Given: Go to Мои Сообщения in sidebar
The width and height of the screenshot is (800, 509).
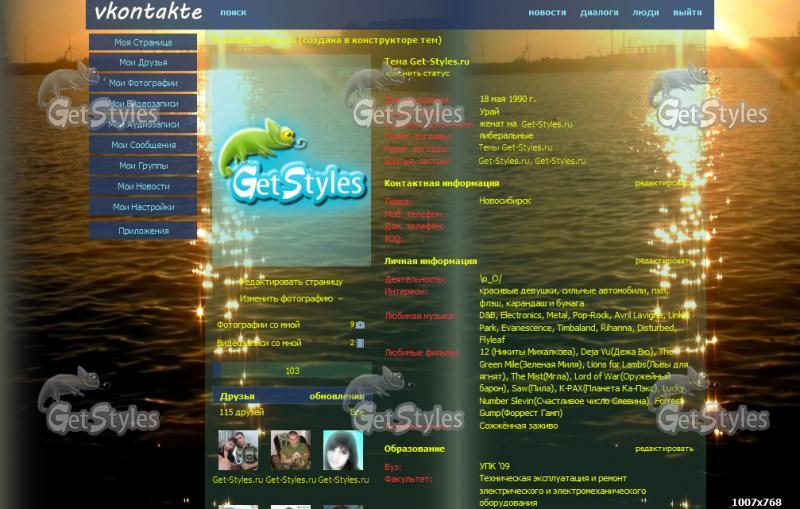Looking at the screenshot, I should point(143,145).
